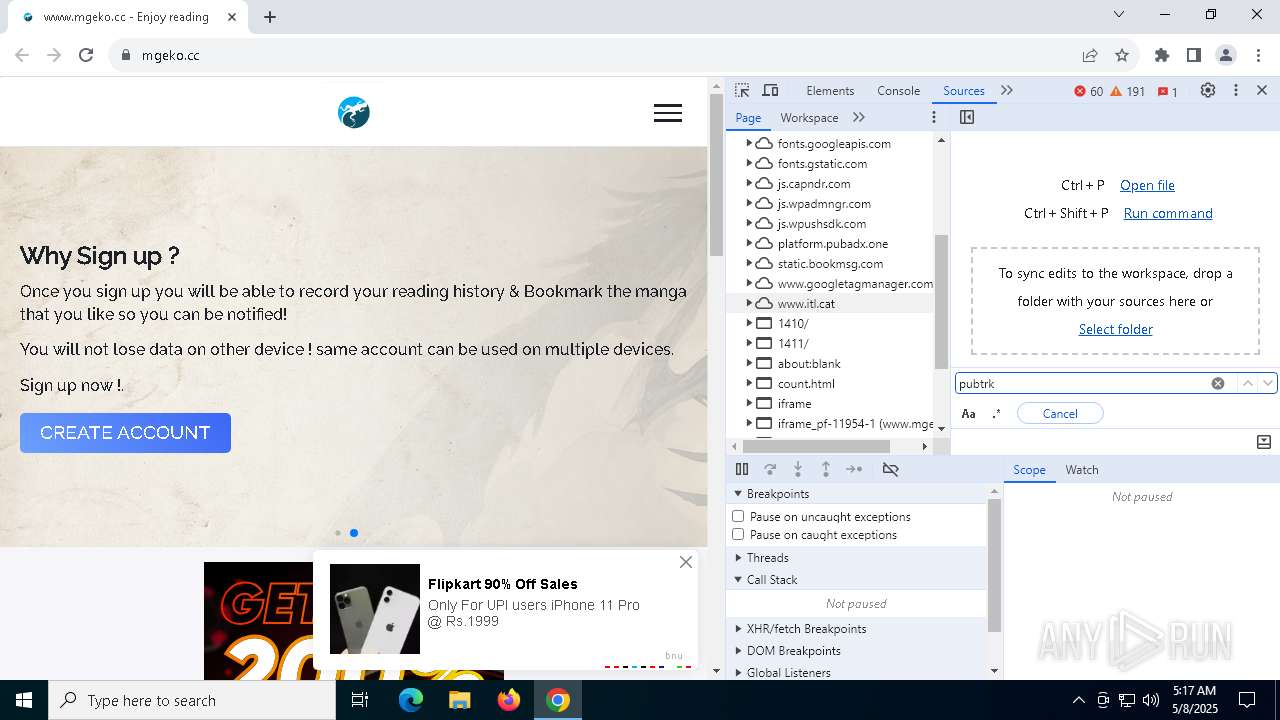The height and width of the screenshot is (720, 1280).
Task: Open File Explorer from taskbar
Action: pos(459,700)
